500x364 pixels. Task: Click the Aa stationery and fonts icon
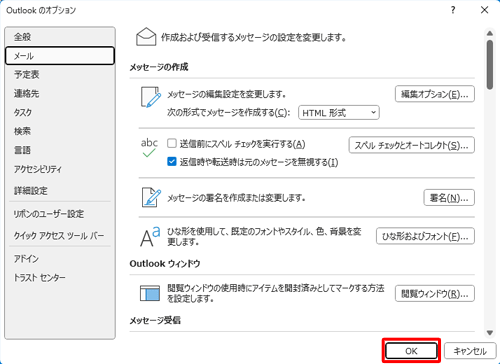pyautogui.click(x=150, y=236)
